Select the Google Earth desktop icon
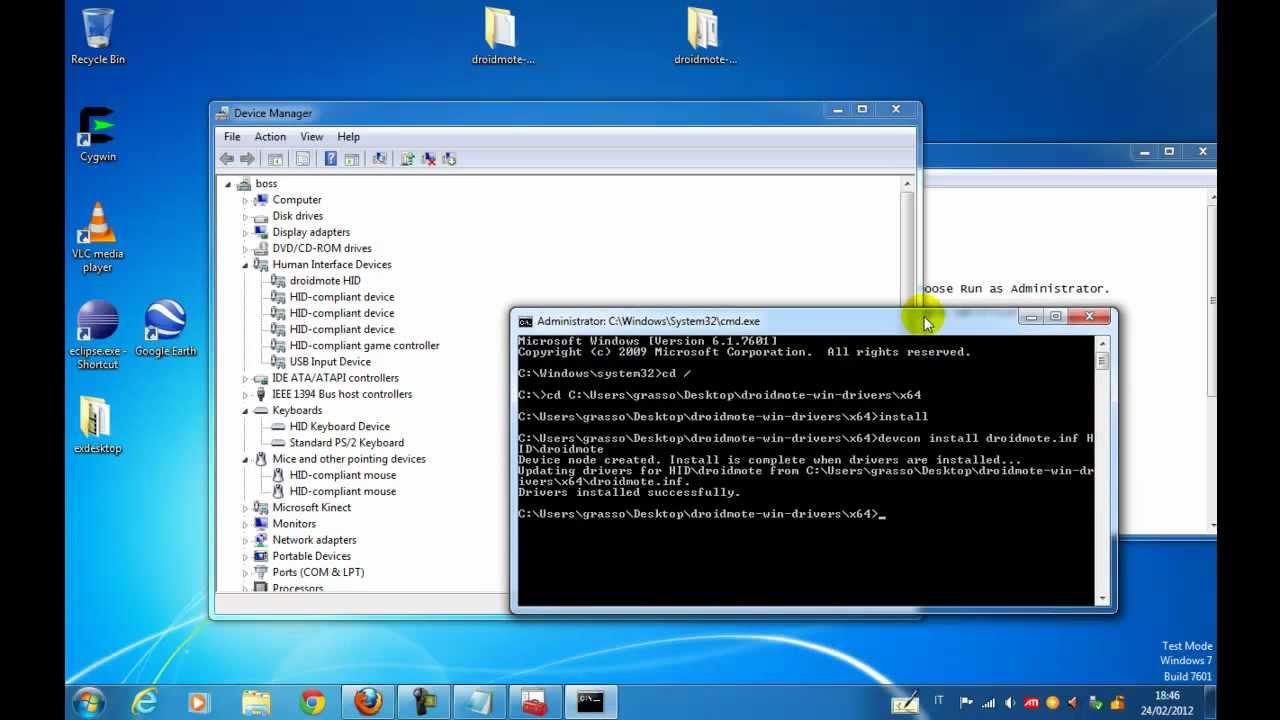1280x720 pixels. coord(166,329)
